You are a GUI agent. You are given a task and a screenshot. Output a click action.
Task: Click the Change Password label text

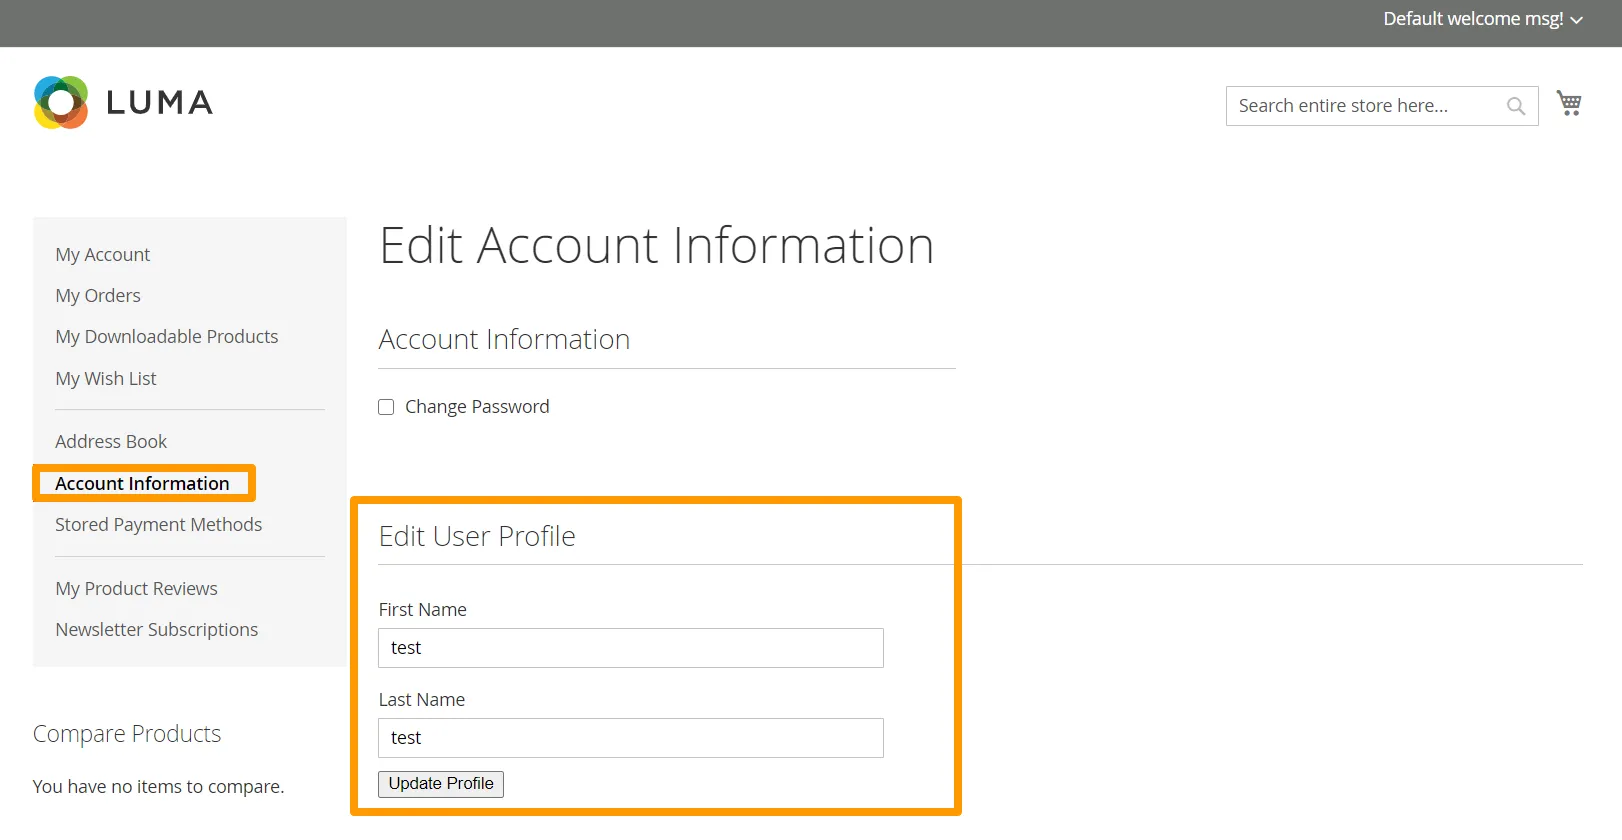tap(477, 407)
